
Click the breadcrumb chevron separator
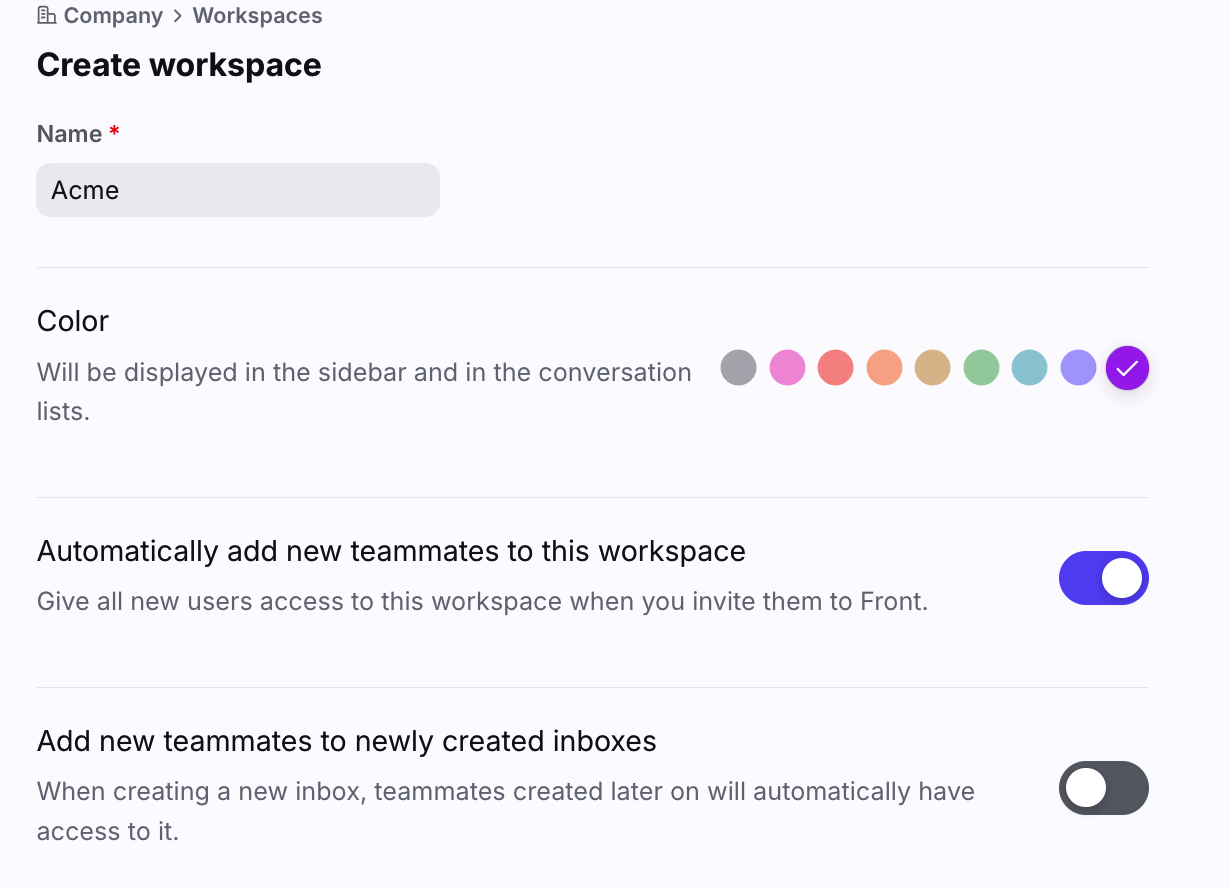point(177,16)
